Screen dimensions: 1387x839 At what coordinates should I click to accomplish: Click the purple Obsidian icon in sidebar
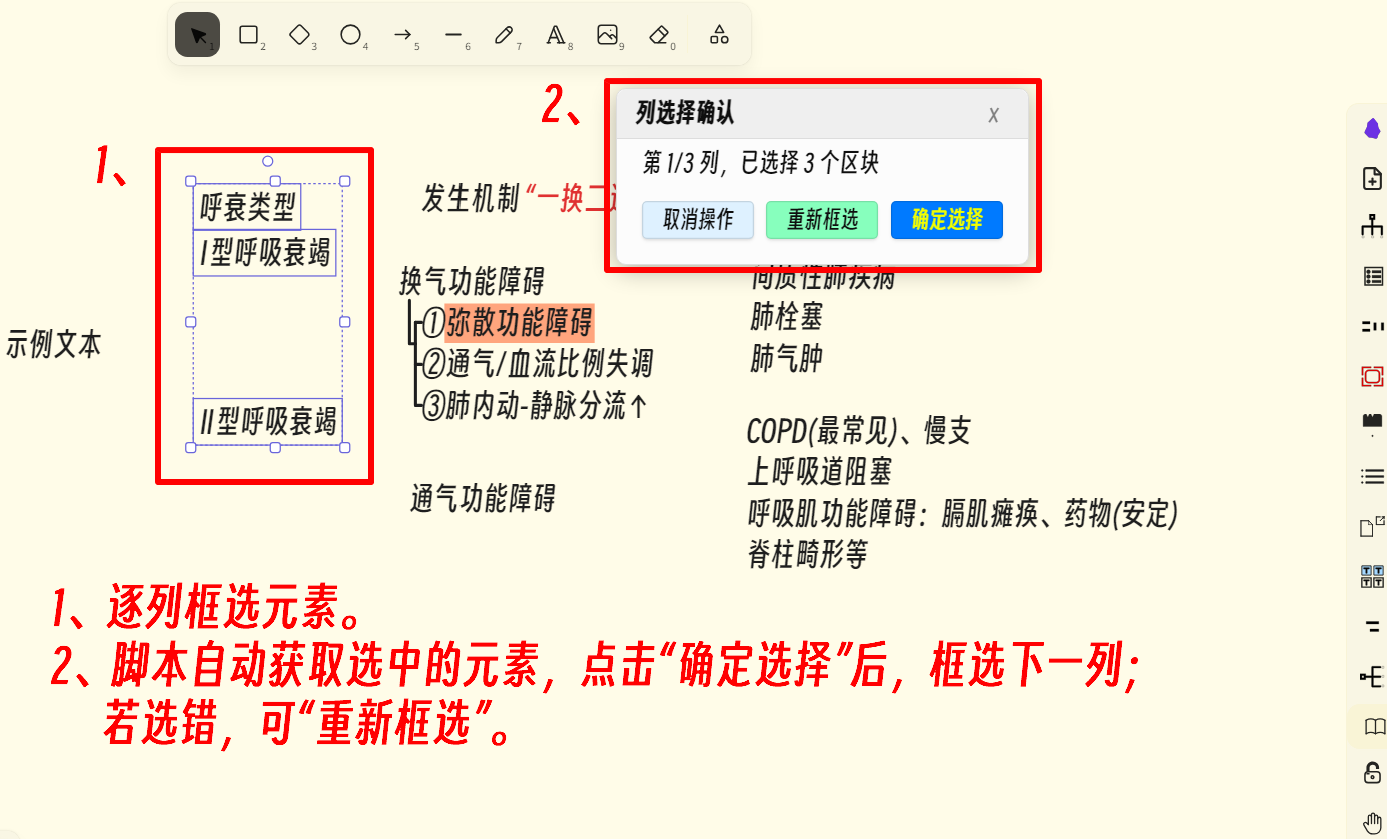pos(1373,128)
